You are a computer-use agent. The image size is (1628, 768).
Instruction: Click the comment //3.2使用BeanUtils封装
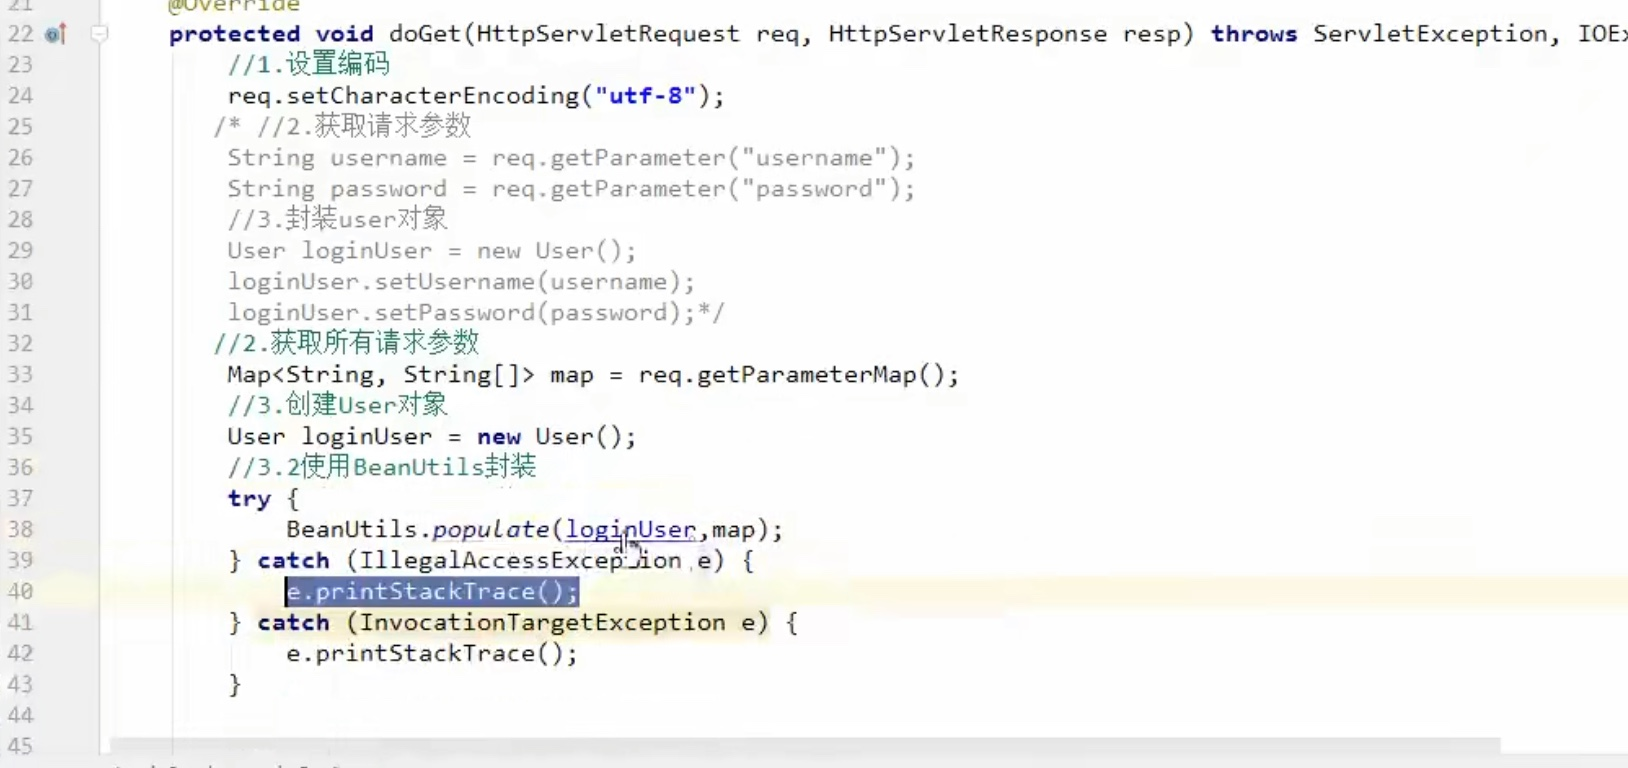coord(382,467)
